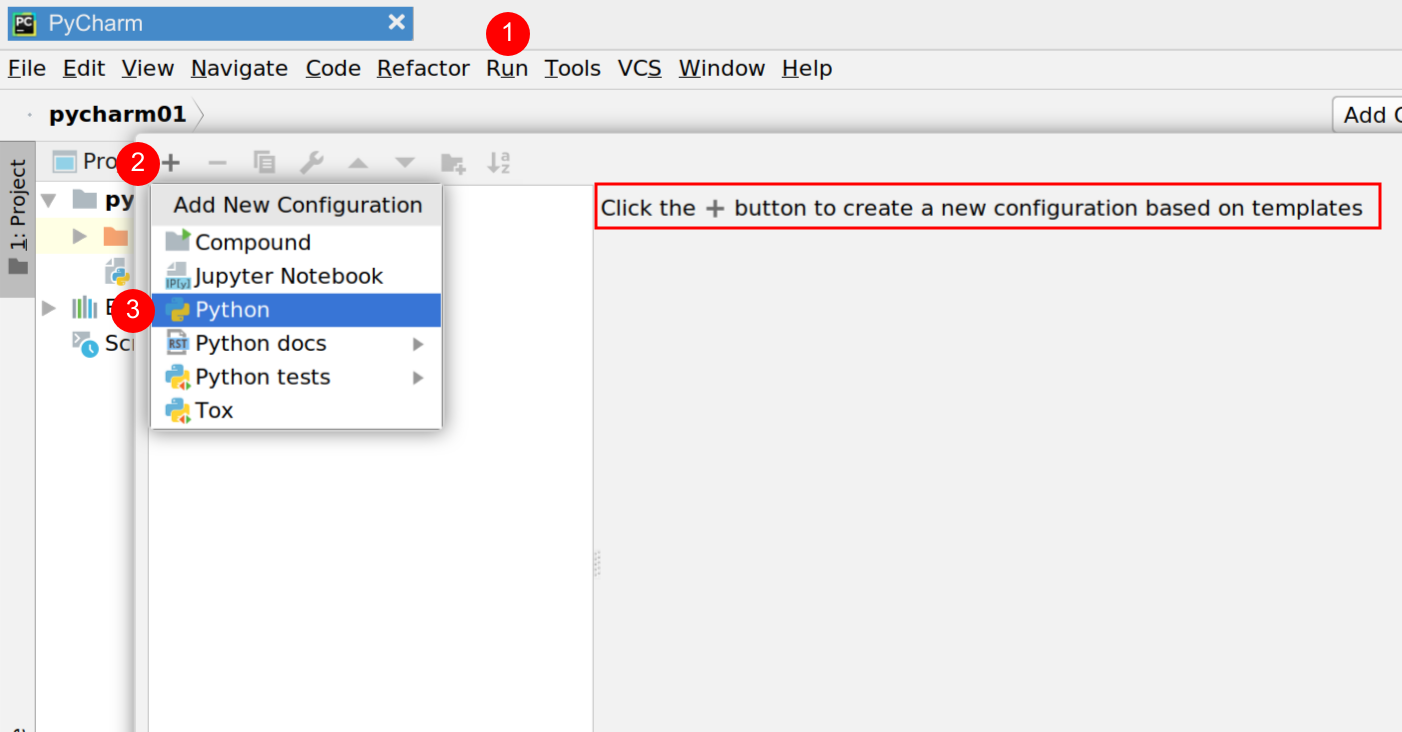
Task: Click the Python file icon in project tree
Action: [x=117, y=272]
